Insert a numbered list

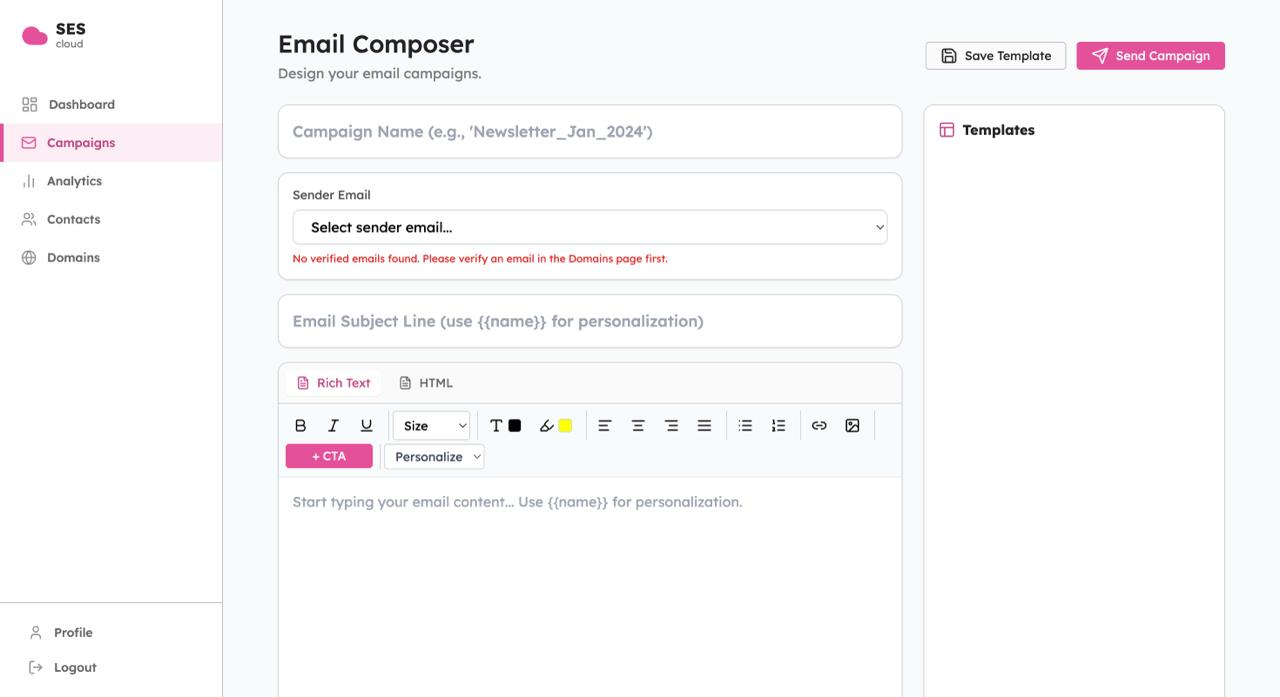click(778, 425)
